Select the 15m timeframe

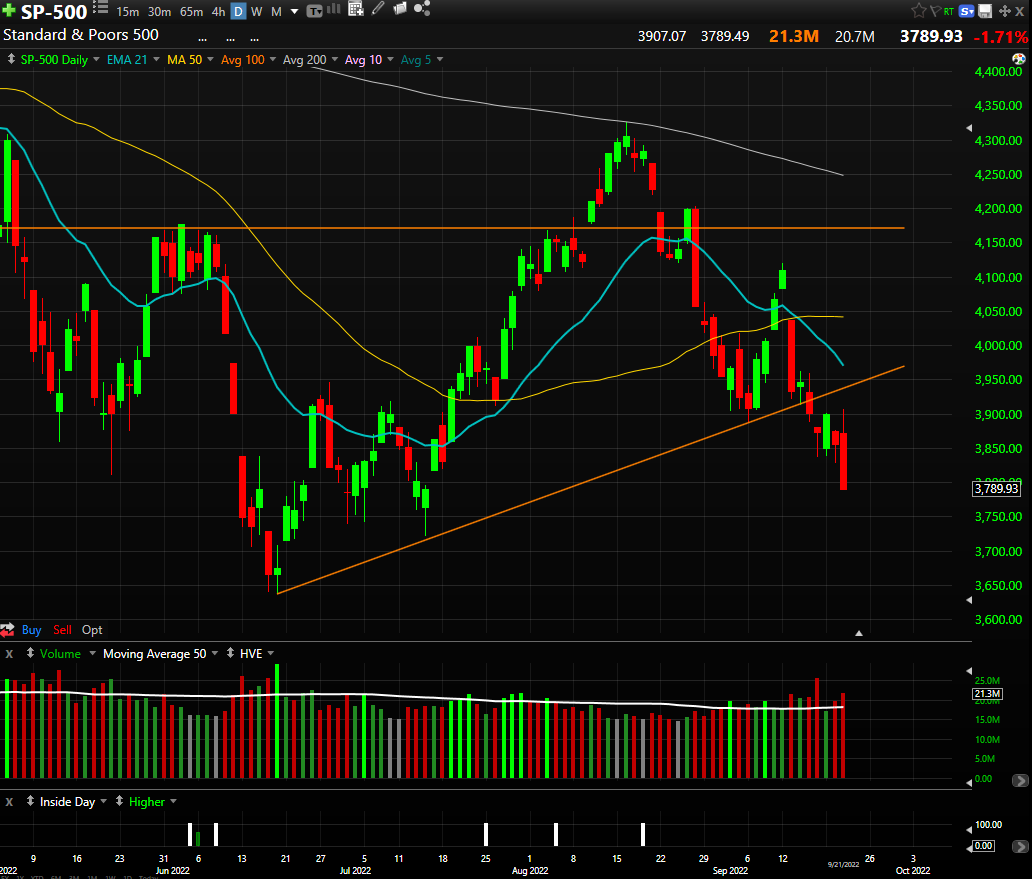(x=128, y=12)
